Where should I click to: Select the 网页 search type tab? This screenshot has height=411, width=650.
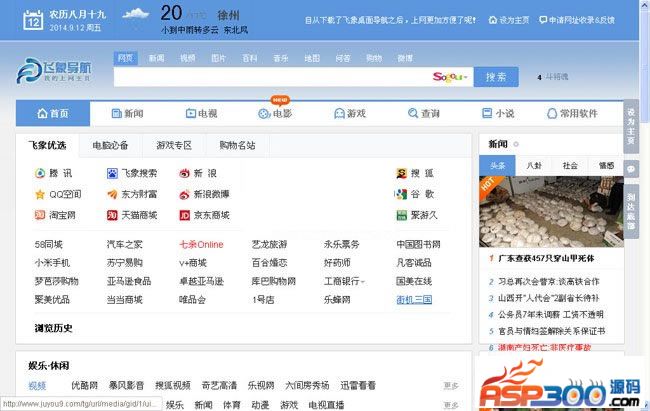[125, 58]
